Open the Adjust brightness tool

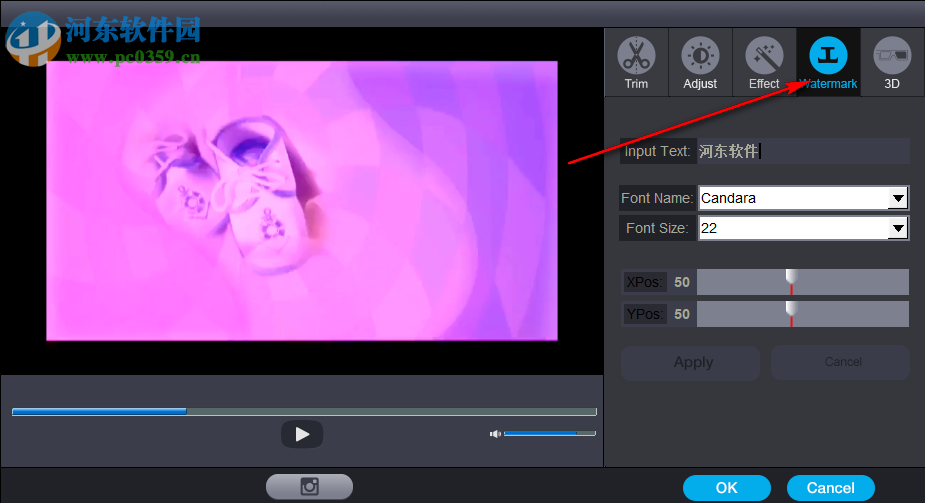pos(700,62)
